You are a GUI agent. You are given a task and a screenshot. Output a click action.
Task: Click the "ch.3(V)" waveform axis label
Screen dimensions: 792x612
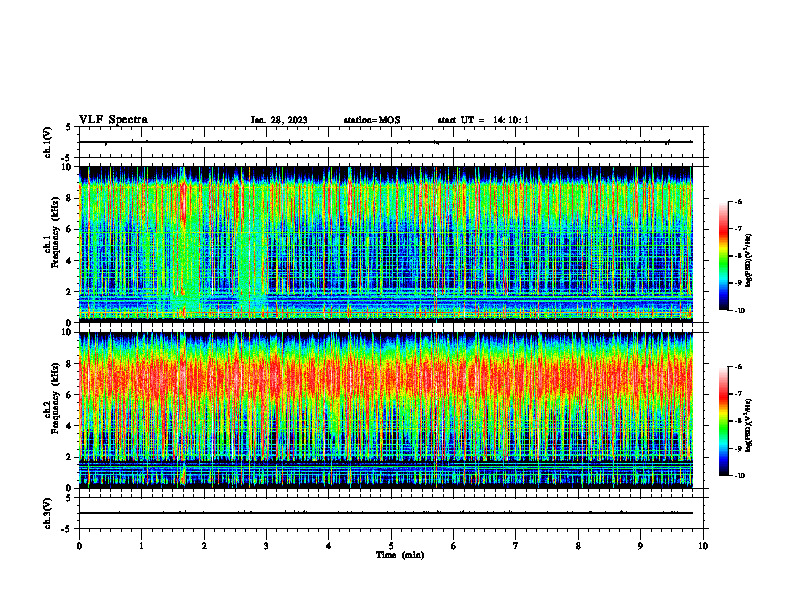coord(47,513)
